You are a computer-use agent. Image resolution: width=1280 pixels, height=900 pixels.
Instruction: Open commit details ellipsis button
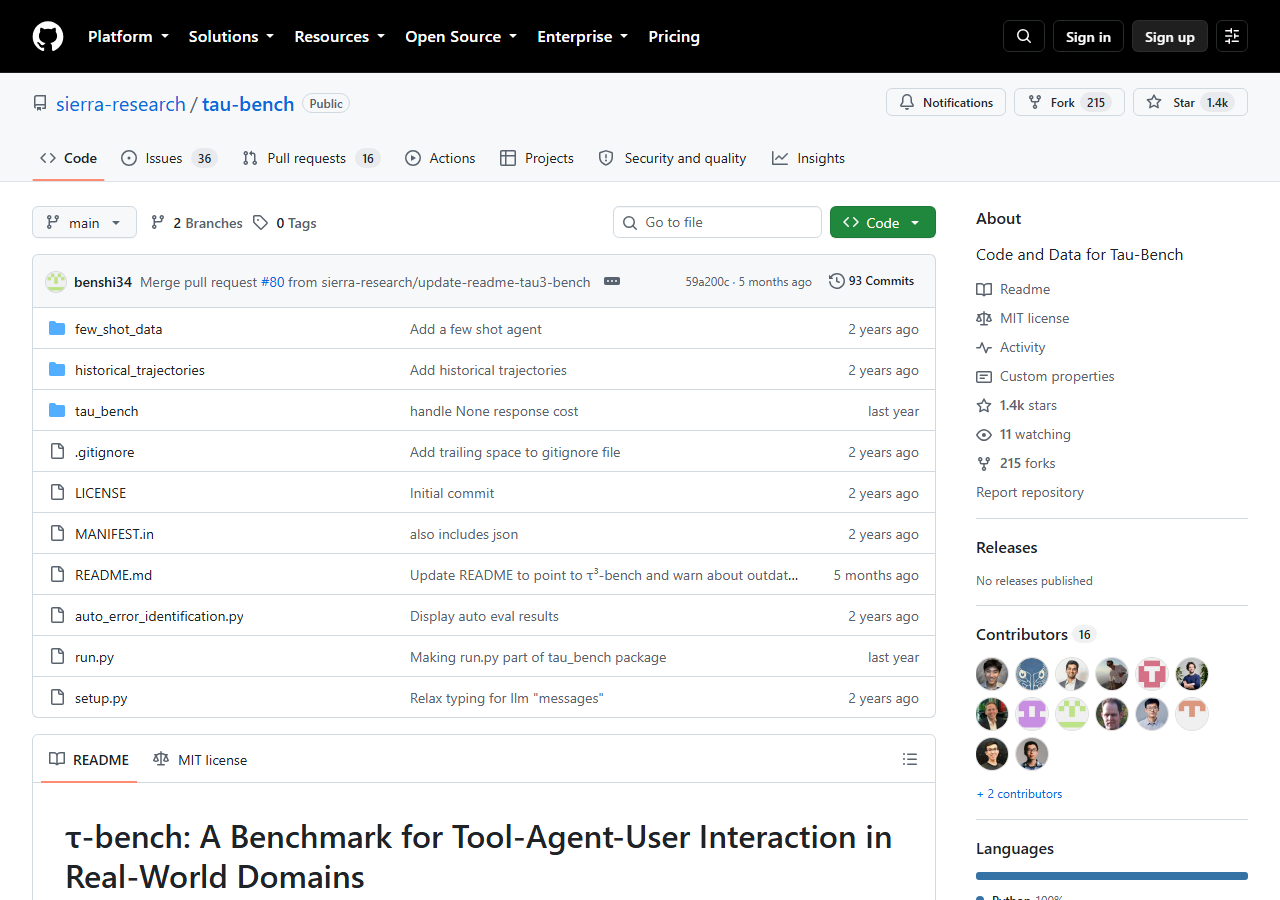tap(612, 281)
